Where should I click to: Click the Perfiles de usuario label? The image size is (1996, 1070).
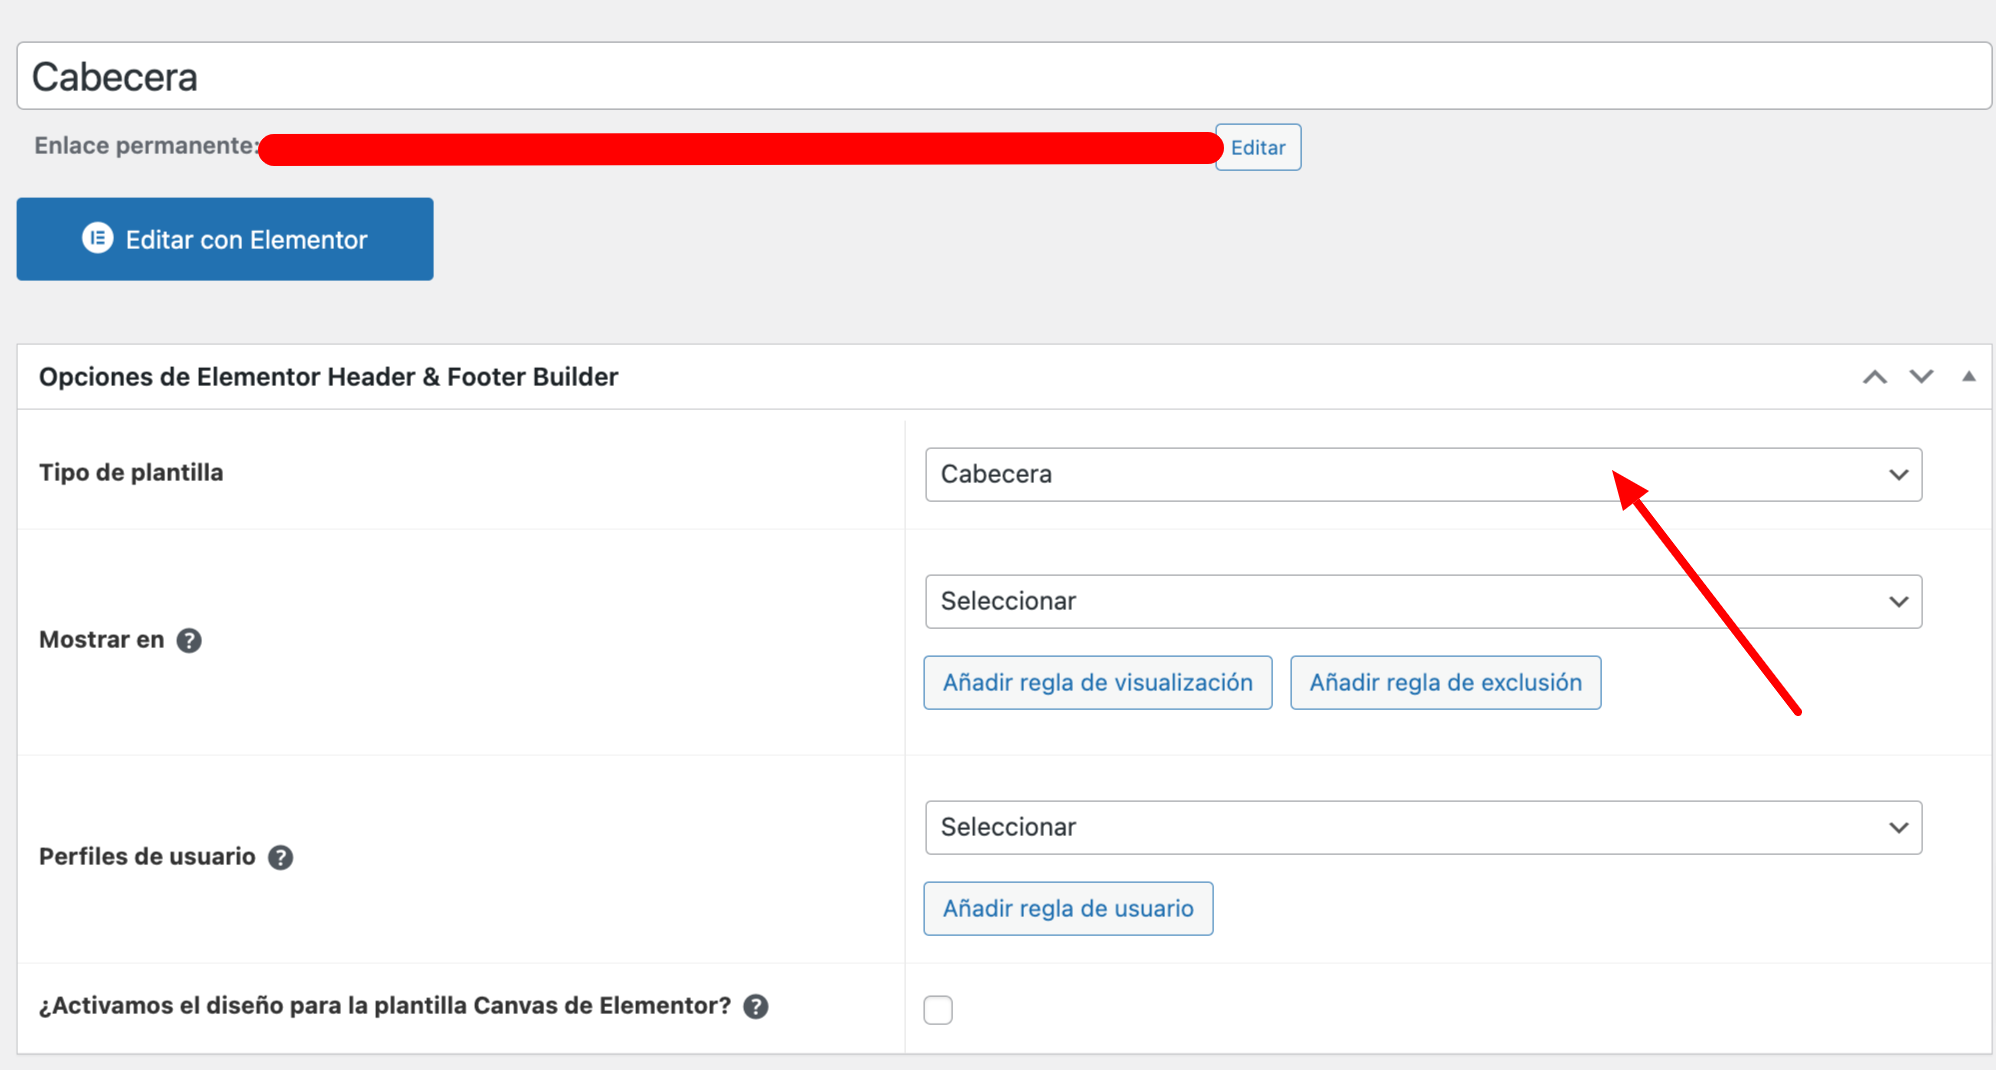pos(147,857)
